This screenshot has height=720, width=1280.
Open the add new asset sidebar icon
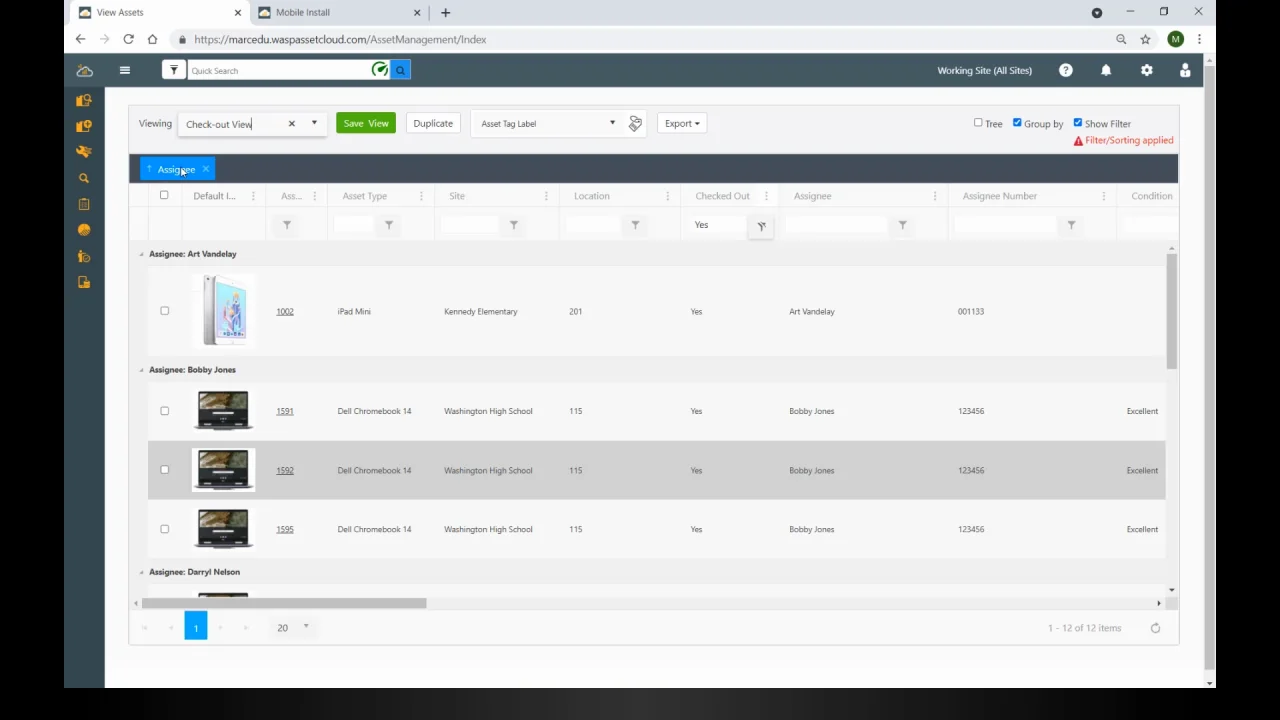84,126
